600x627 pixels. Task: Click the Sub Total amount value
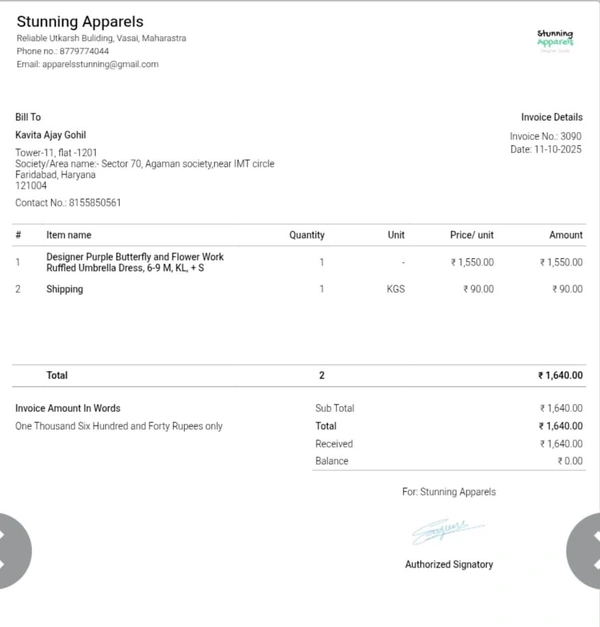(561, 408)
